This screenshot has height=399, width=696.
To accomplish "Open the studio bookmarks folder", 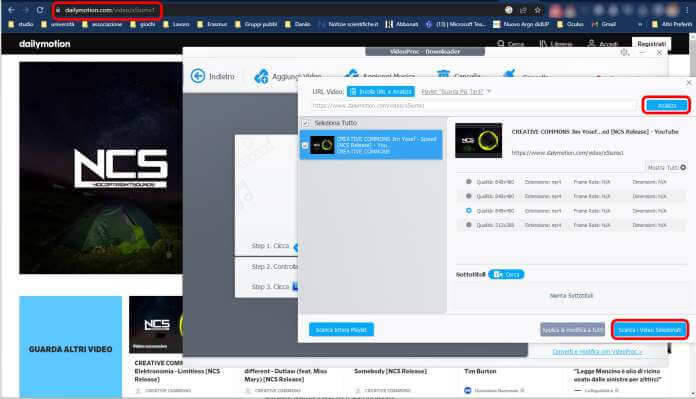I will tap(21, 24).
